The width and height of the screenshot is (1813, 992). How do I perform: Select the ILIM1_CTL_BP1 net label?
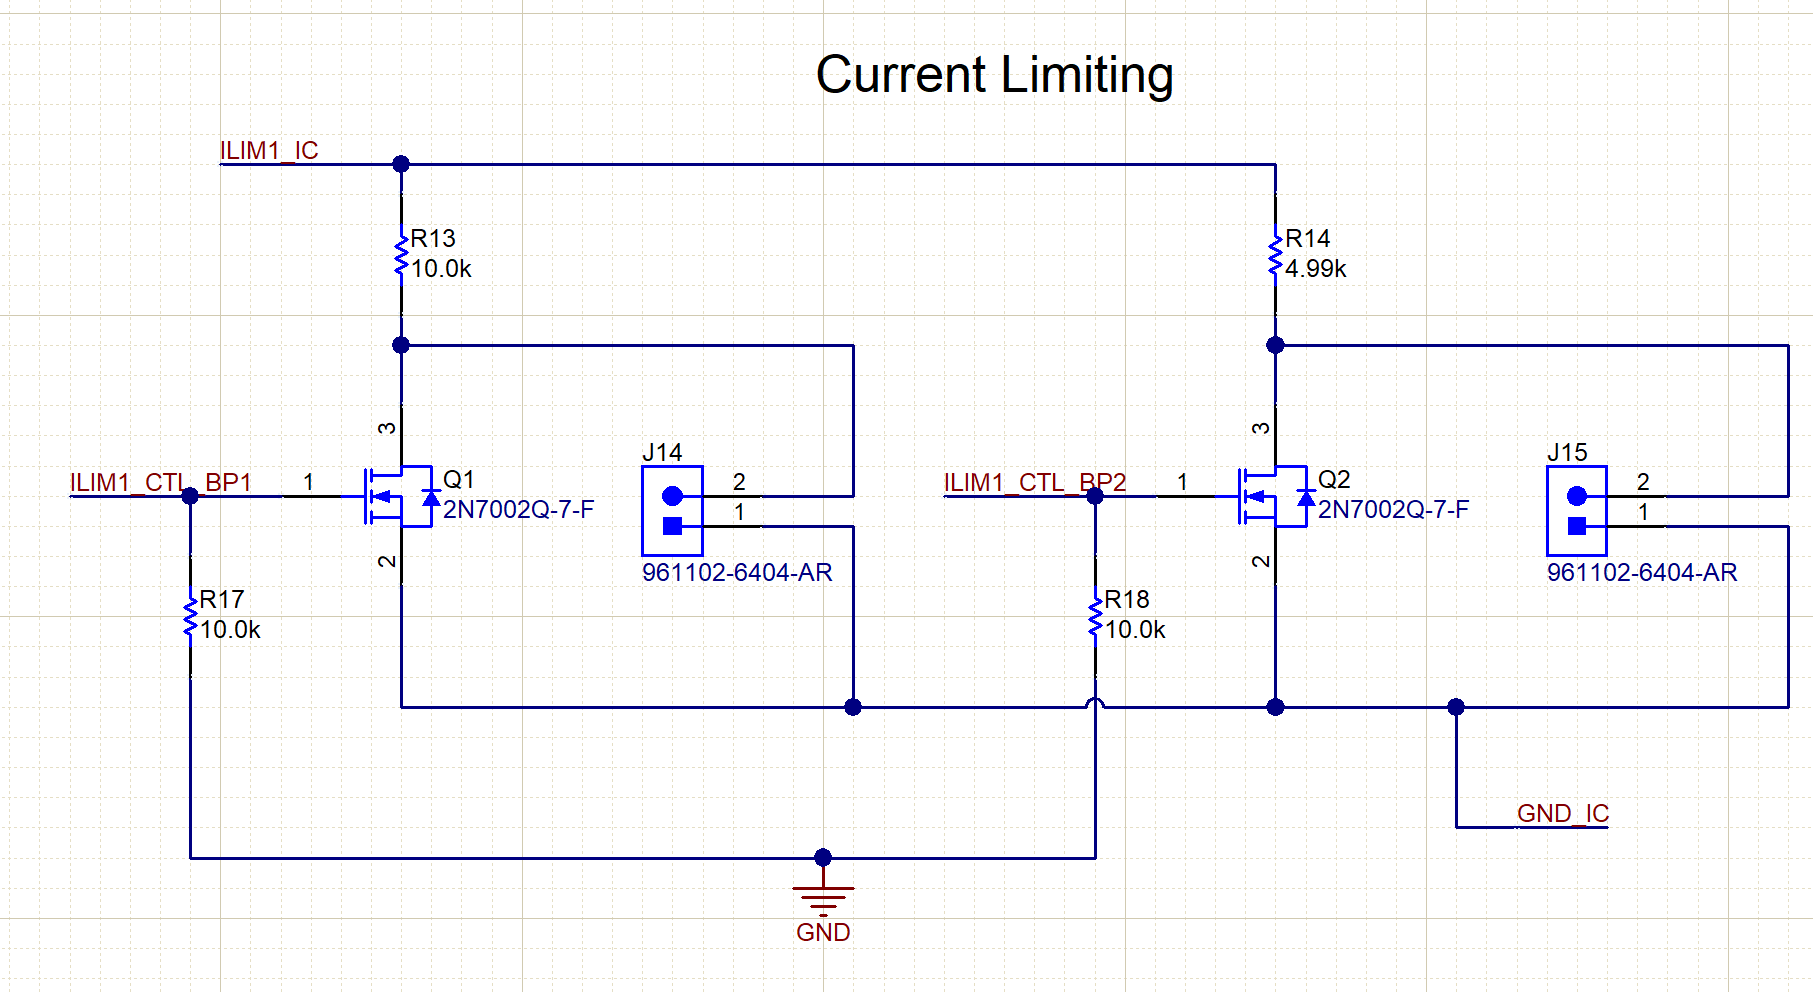coord(161,481)
